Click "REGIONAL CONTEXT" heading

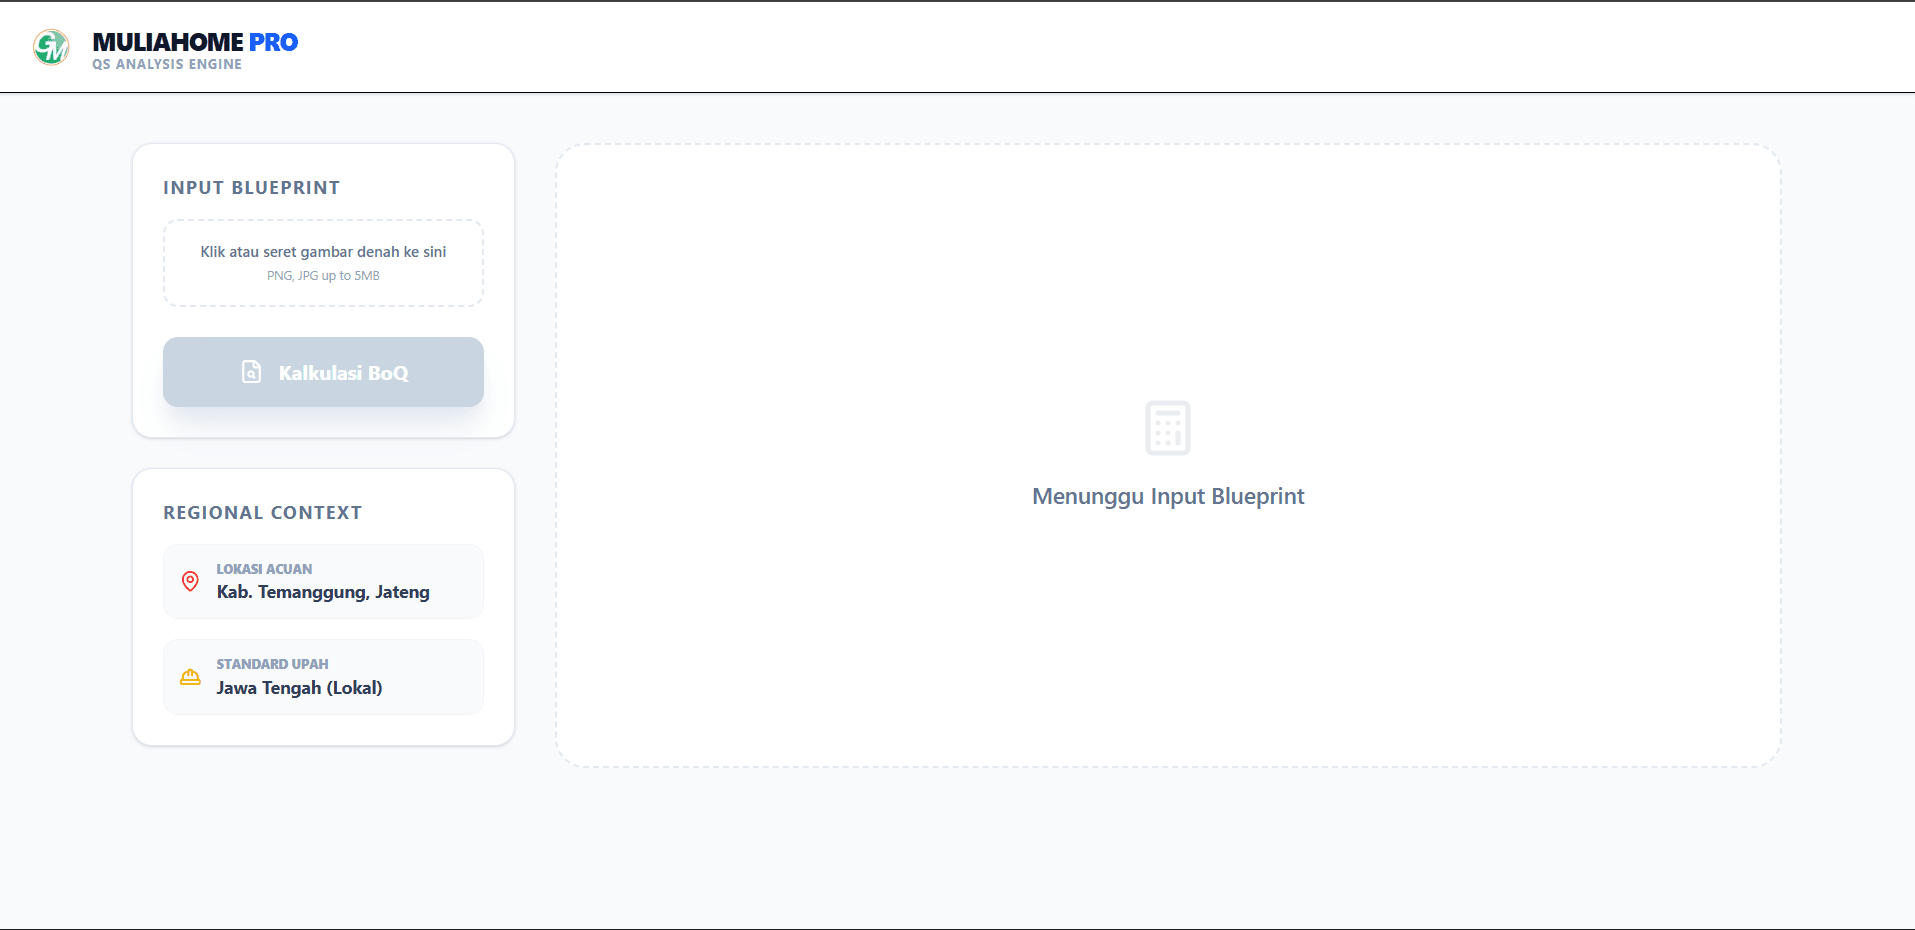pyautogui.click(x=263, y=513)
